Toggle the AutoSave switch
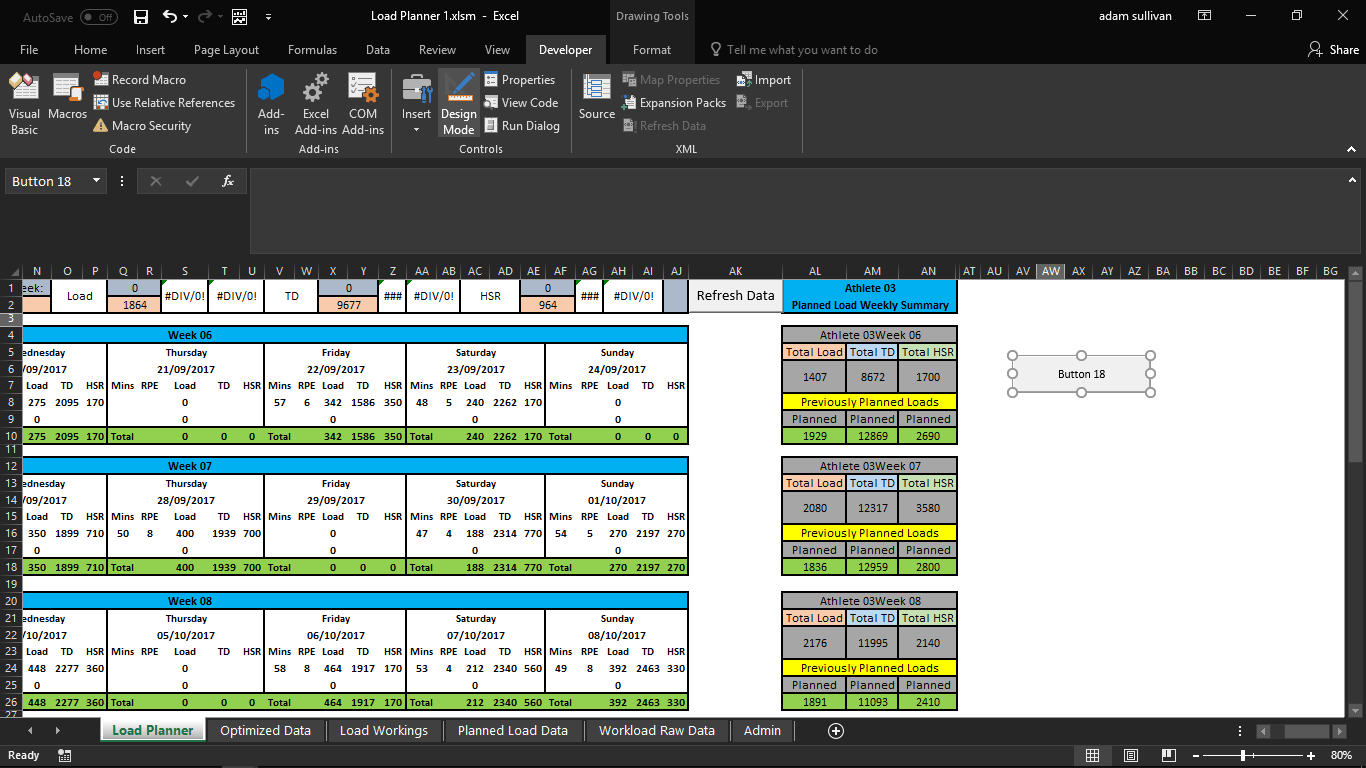 (x=98, y=17)
